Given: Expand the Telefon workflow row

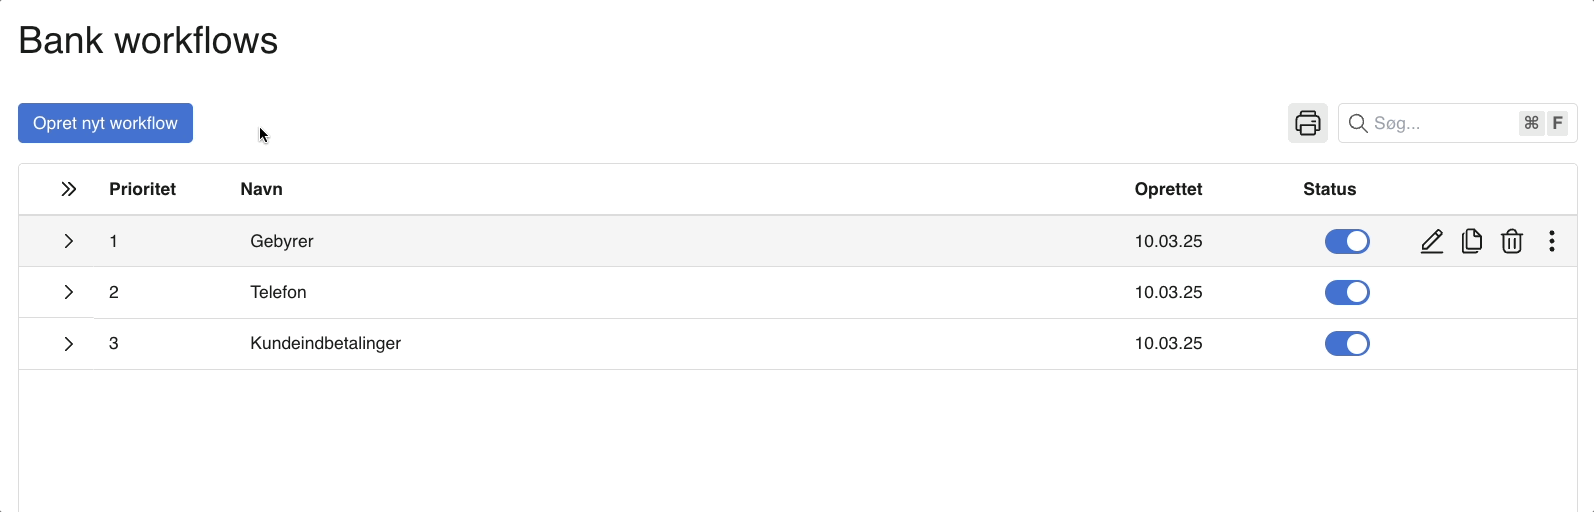Looking at the screenshot, I should click(68, 292).
